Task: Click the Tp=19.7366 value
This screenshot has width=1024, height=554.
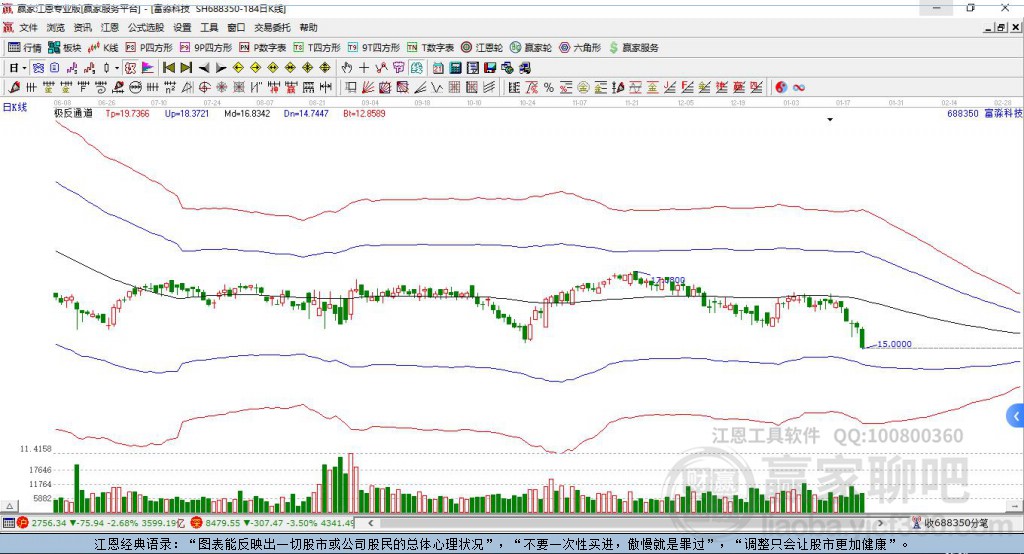Action: [x=127, y=114]
